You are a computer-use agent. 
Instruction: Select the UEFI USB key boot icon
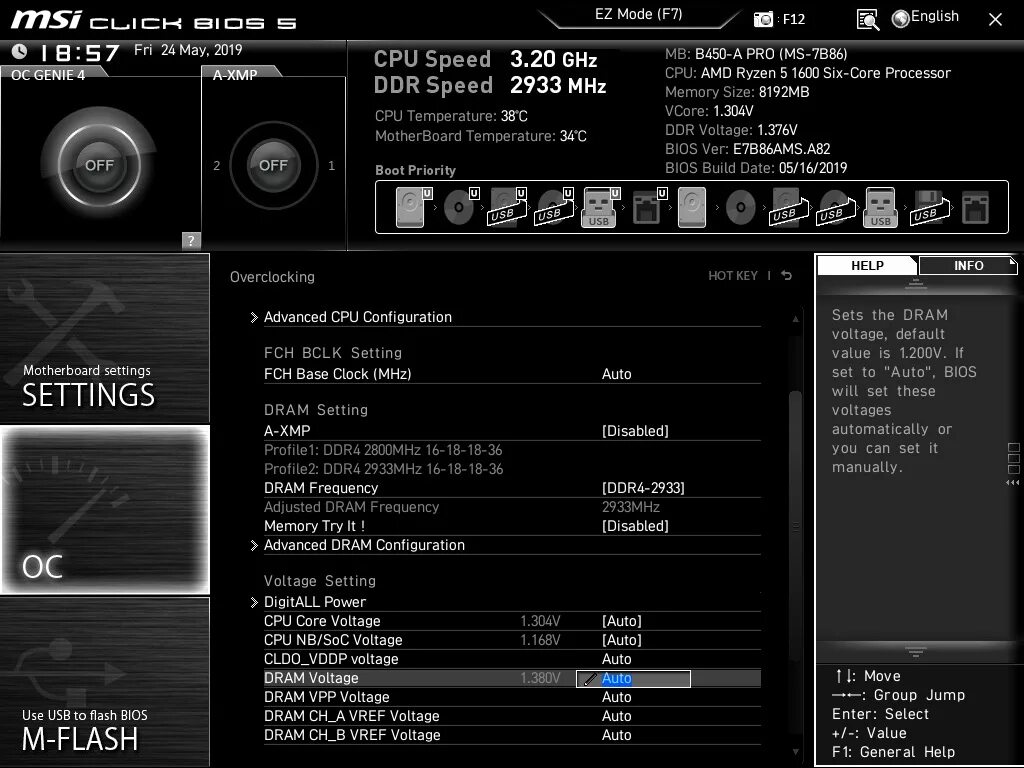(600, 207)
